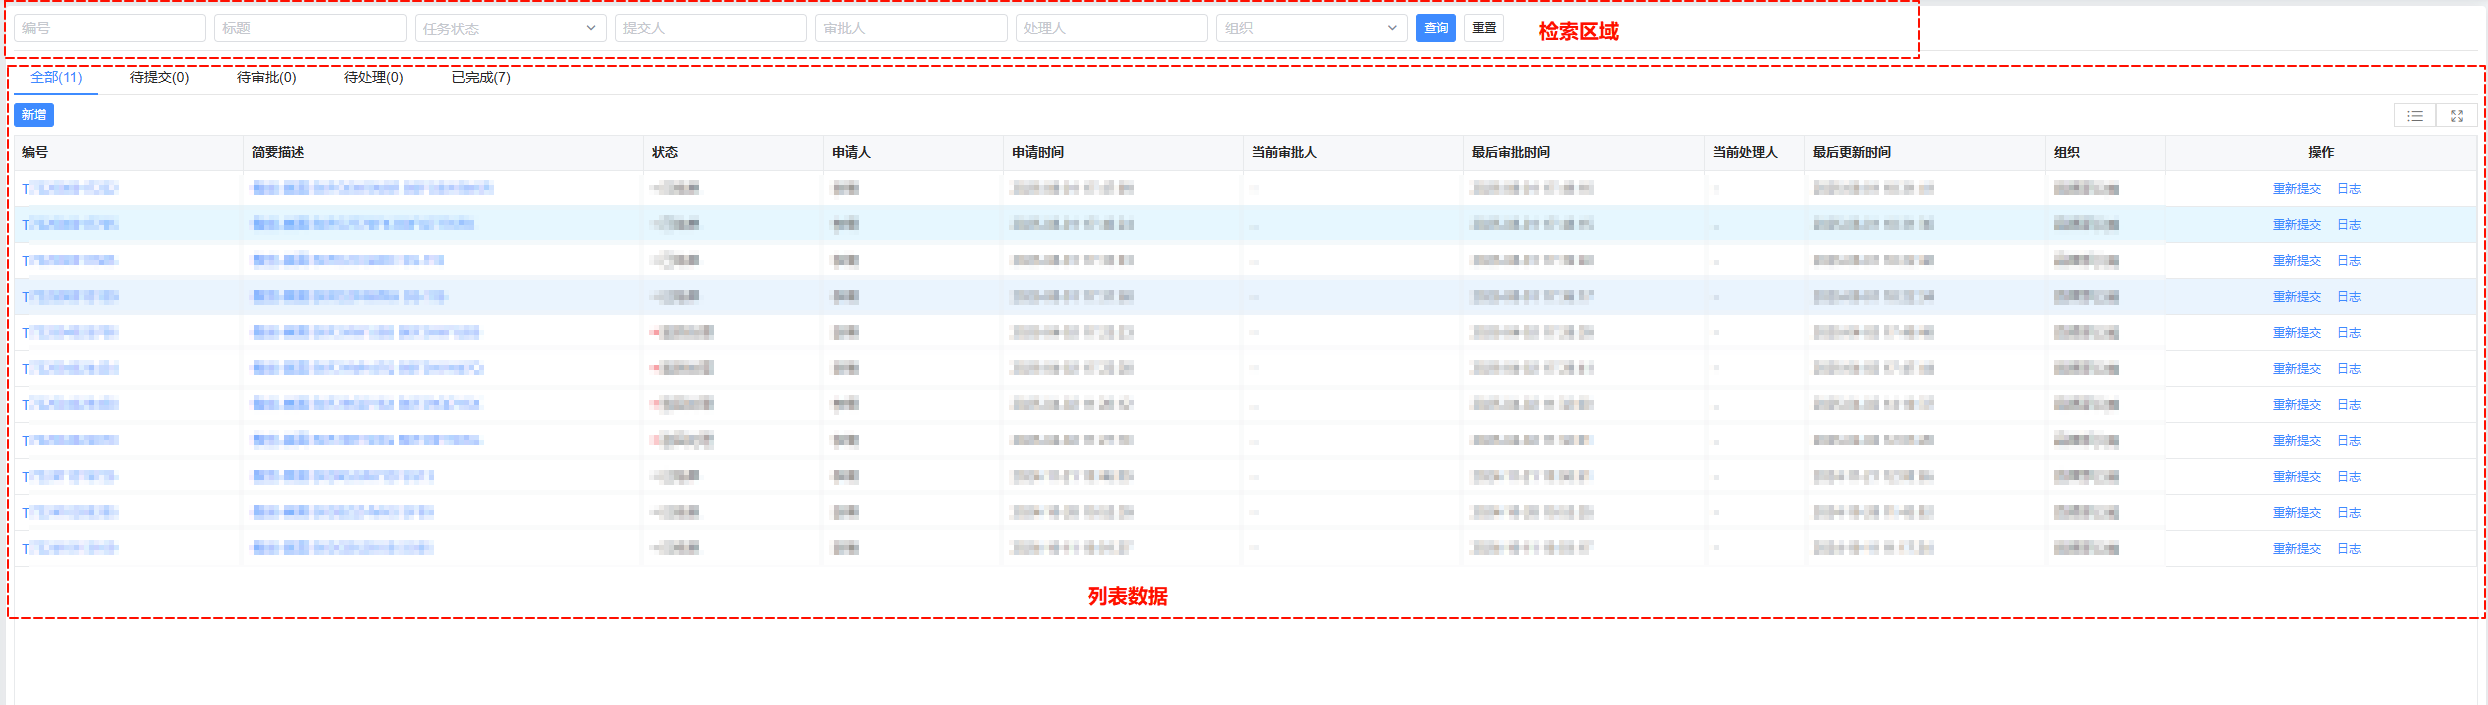2488x705 pixels.
Task: Open the 待审批(0) tab
Action: [x=266, y=77]
